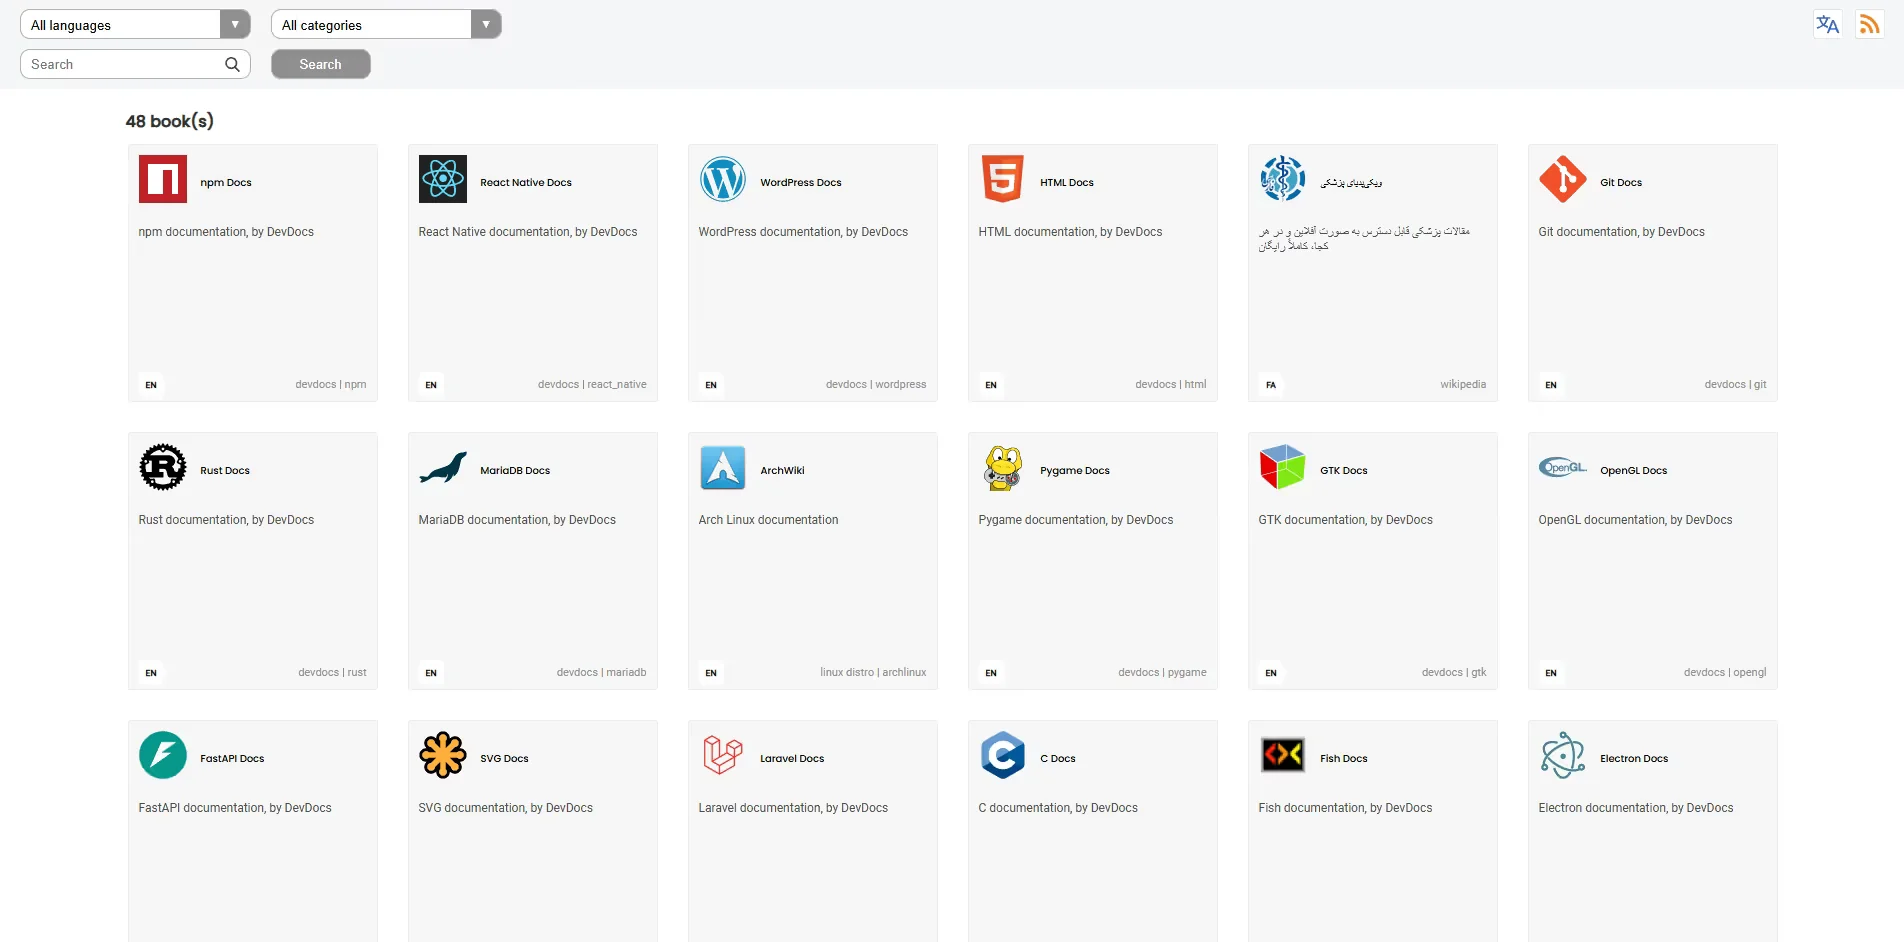Click the Pygame snake logo
Image resolution: width=1904 pixels, height=942 pixels.
(x=1003, y=467)
